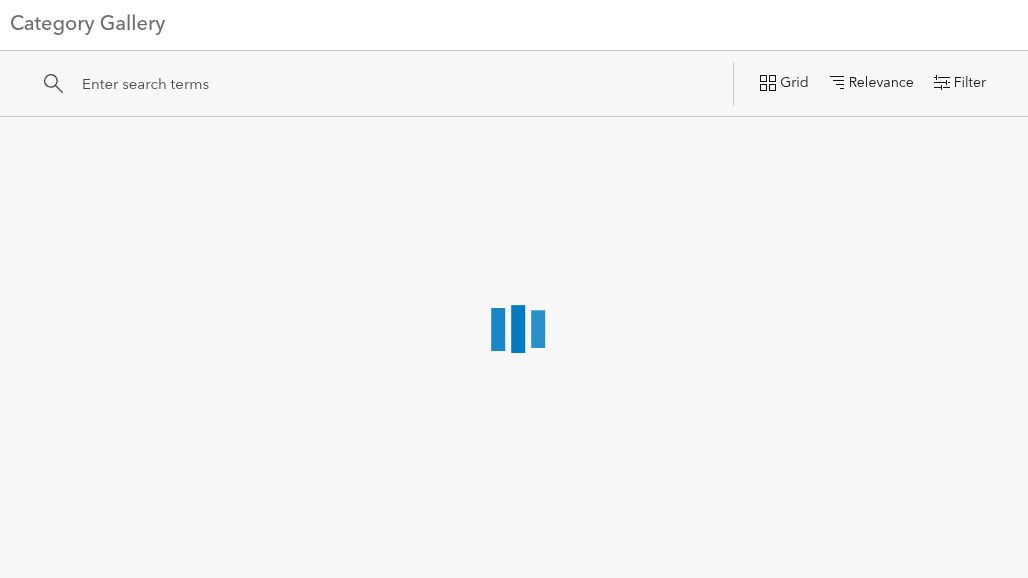Click the blue loading indicator

click(x=518, y=329)
